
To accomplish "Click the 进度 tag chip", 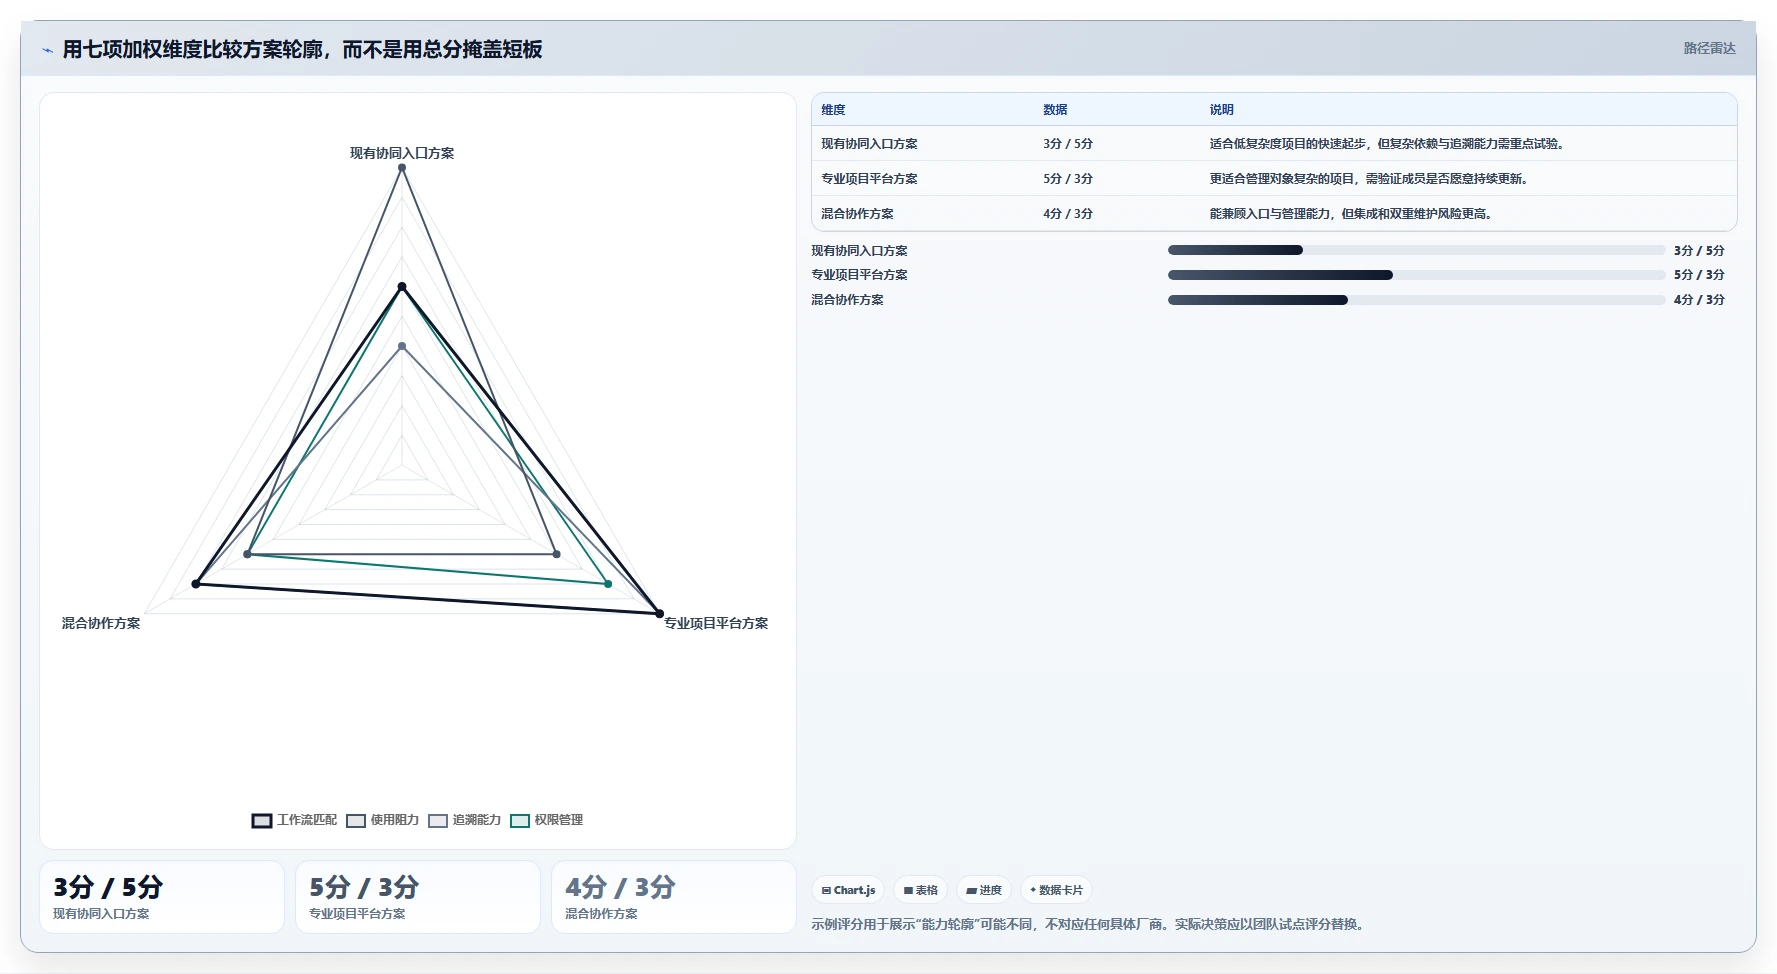I will pyautogui.click(x=984, y=890).
